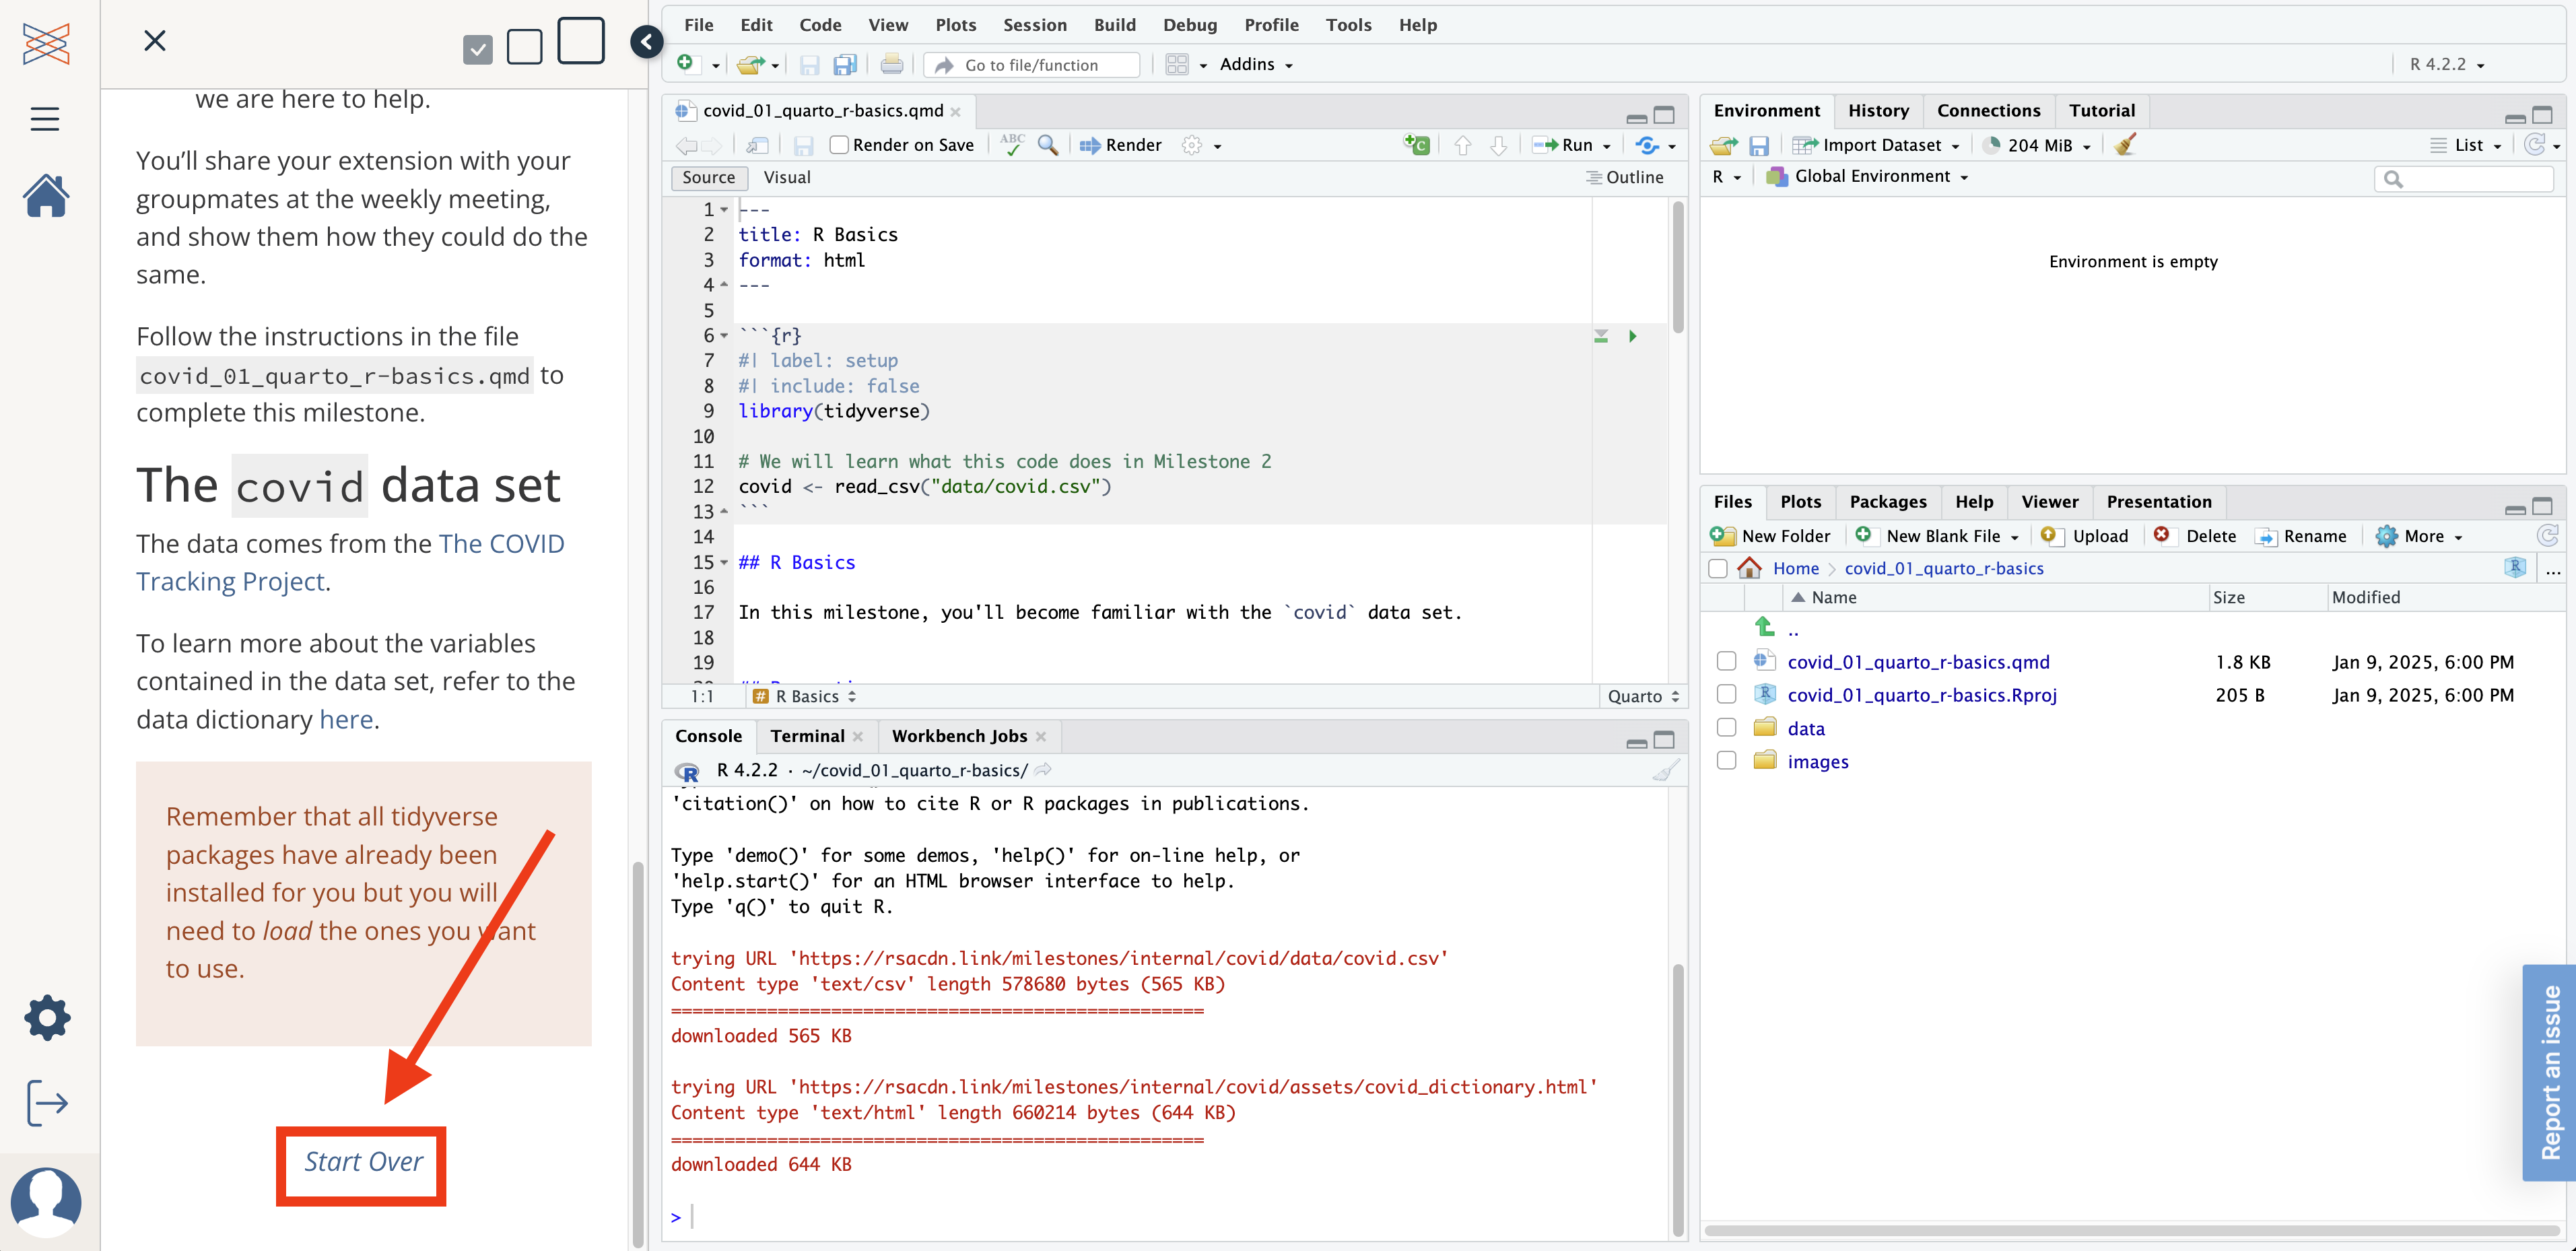Check the box beside the data folder
The height and width of the screenshot is (1251, 2576).
coord(1726,728)
